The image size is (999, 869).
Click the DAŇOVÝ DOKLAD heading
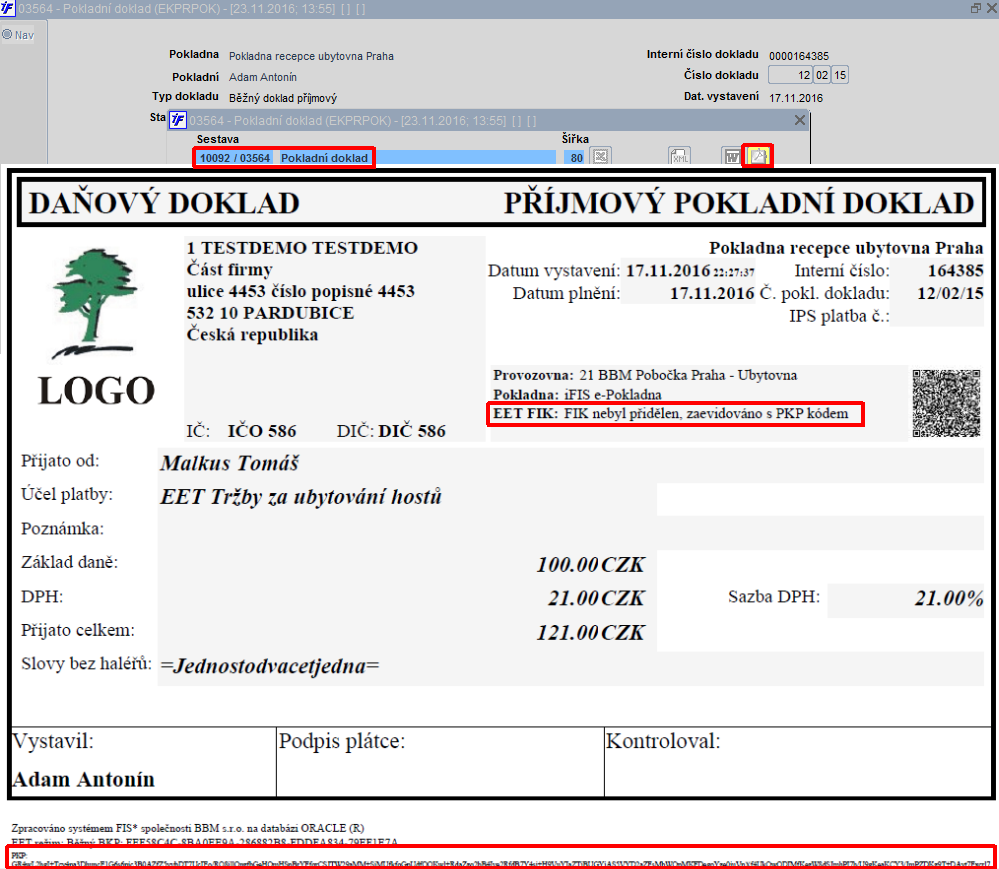point(164,203)
